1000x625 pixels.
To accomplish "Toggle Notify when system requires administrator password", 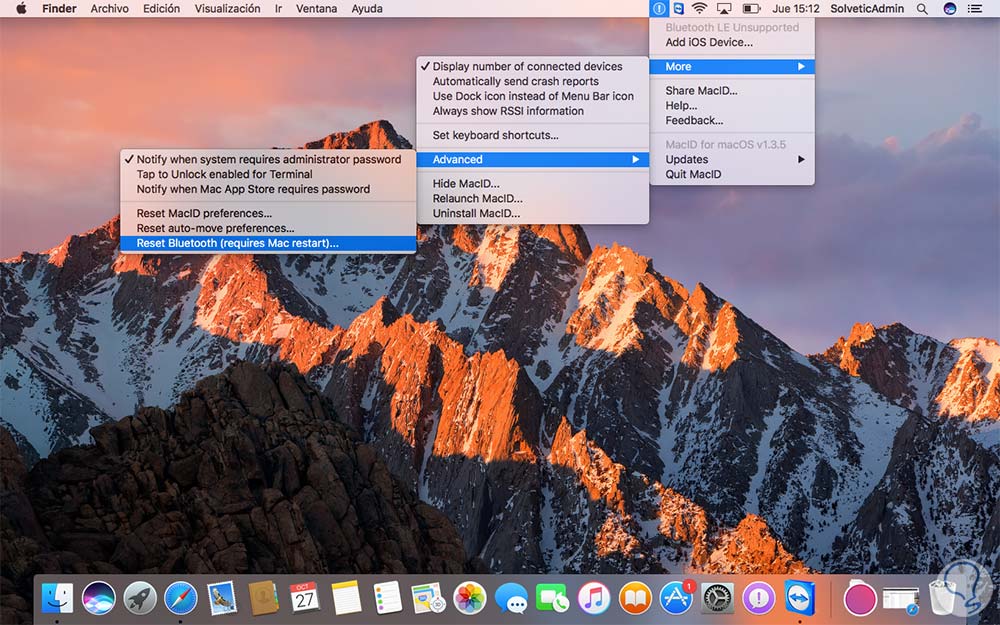I will point(268,159).
